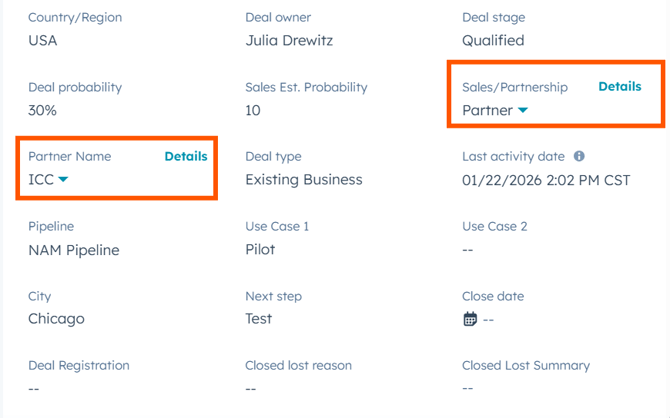Edit the Use Case 1 value Pilot
Viewport: 670px width, 418px height.
coord(260,250)
